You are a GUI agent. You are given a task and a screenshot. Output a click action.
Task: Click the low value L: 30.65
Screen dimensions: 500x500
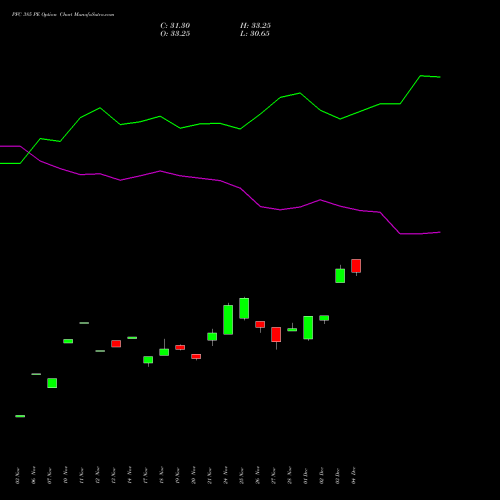(x=255, y=34)
